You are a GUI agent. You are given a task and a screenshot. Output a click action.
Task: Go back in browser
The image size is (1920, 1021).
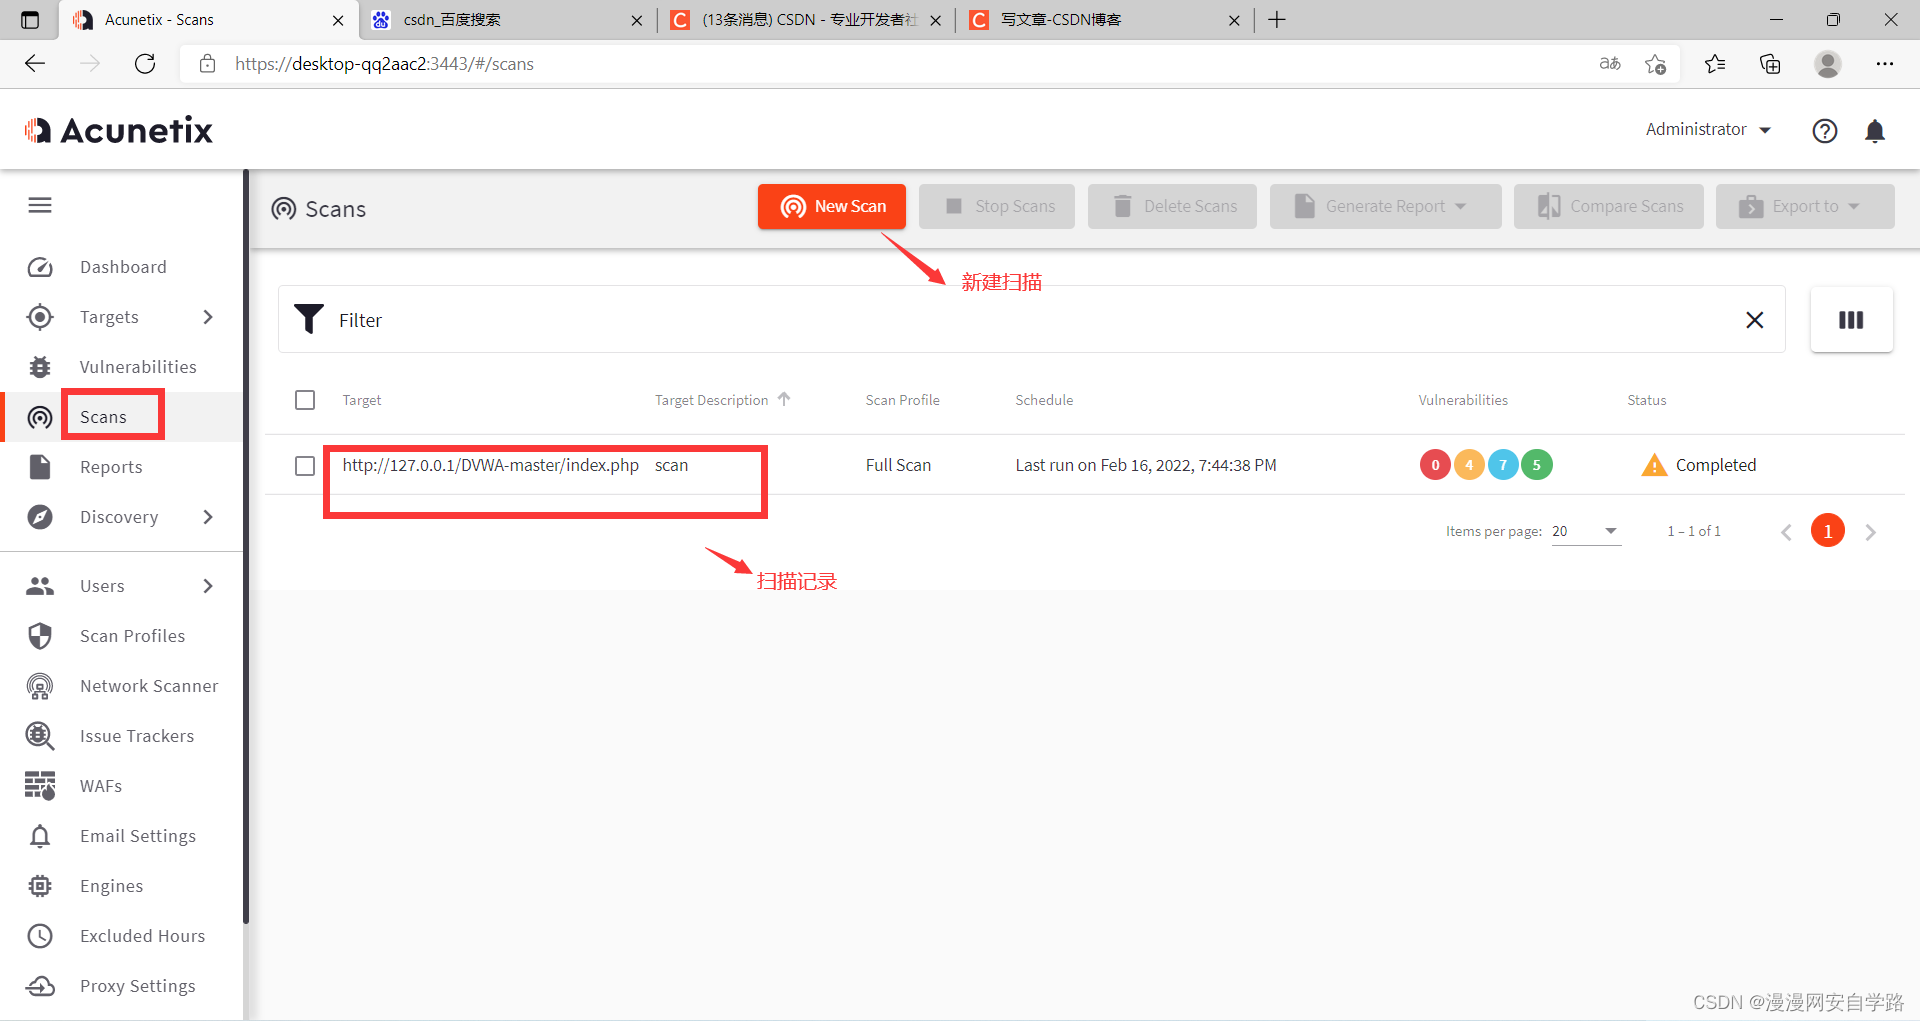coord(35,64)
